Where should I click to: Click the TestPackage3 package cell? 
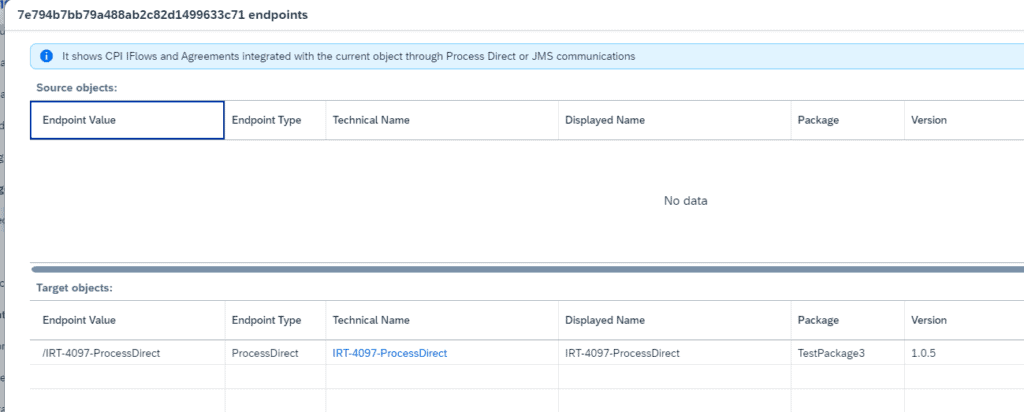click(847, 353)
